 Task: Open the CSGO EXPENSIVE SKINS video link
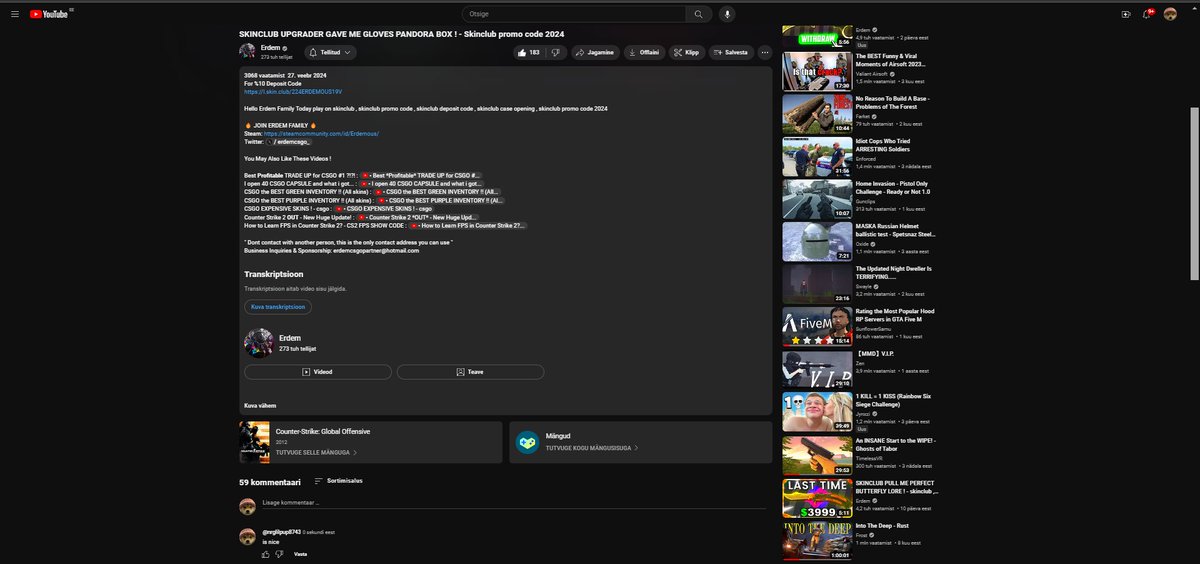383,209
